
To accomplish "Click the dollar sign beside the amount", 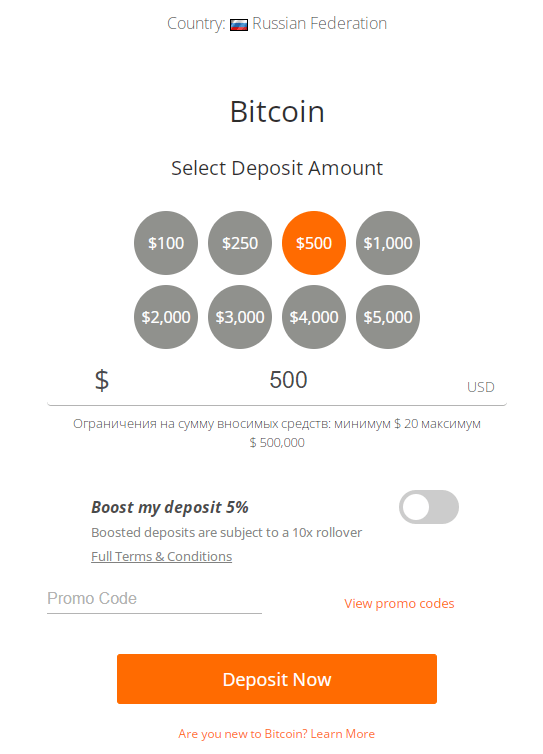I will tap(102, 380).
